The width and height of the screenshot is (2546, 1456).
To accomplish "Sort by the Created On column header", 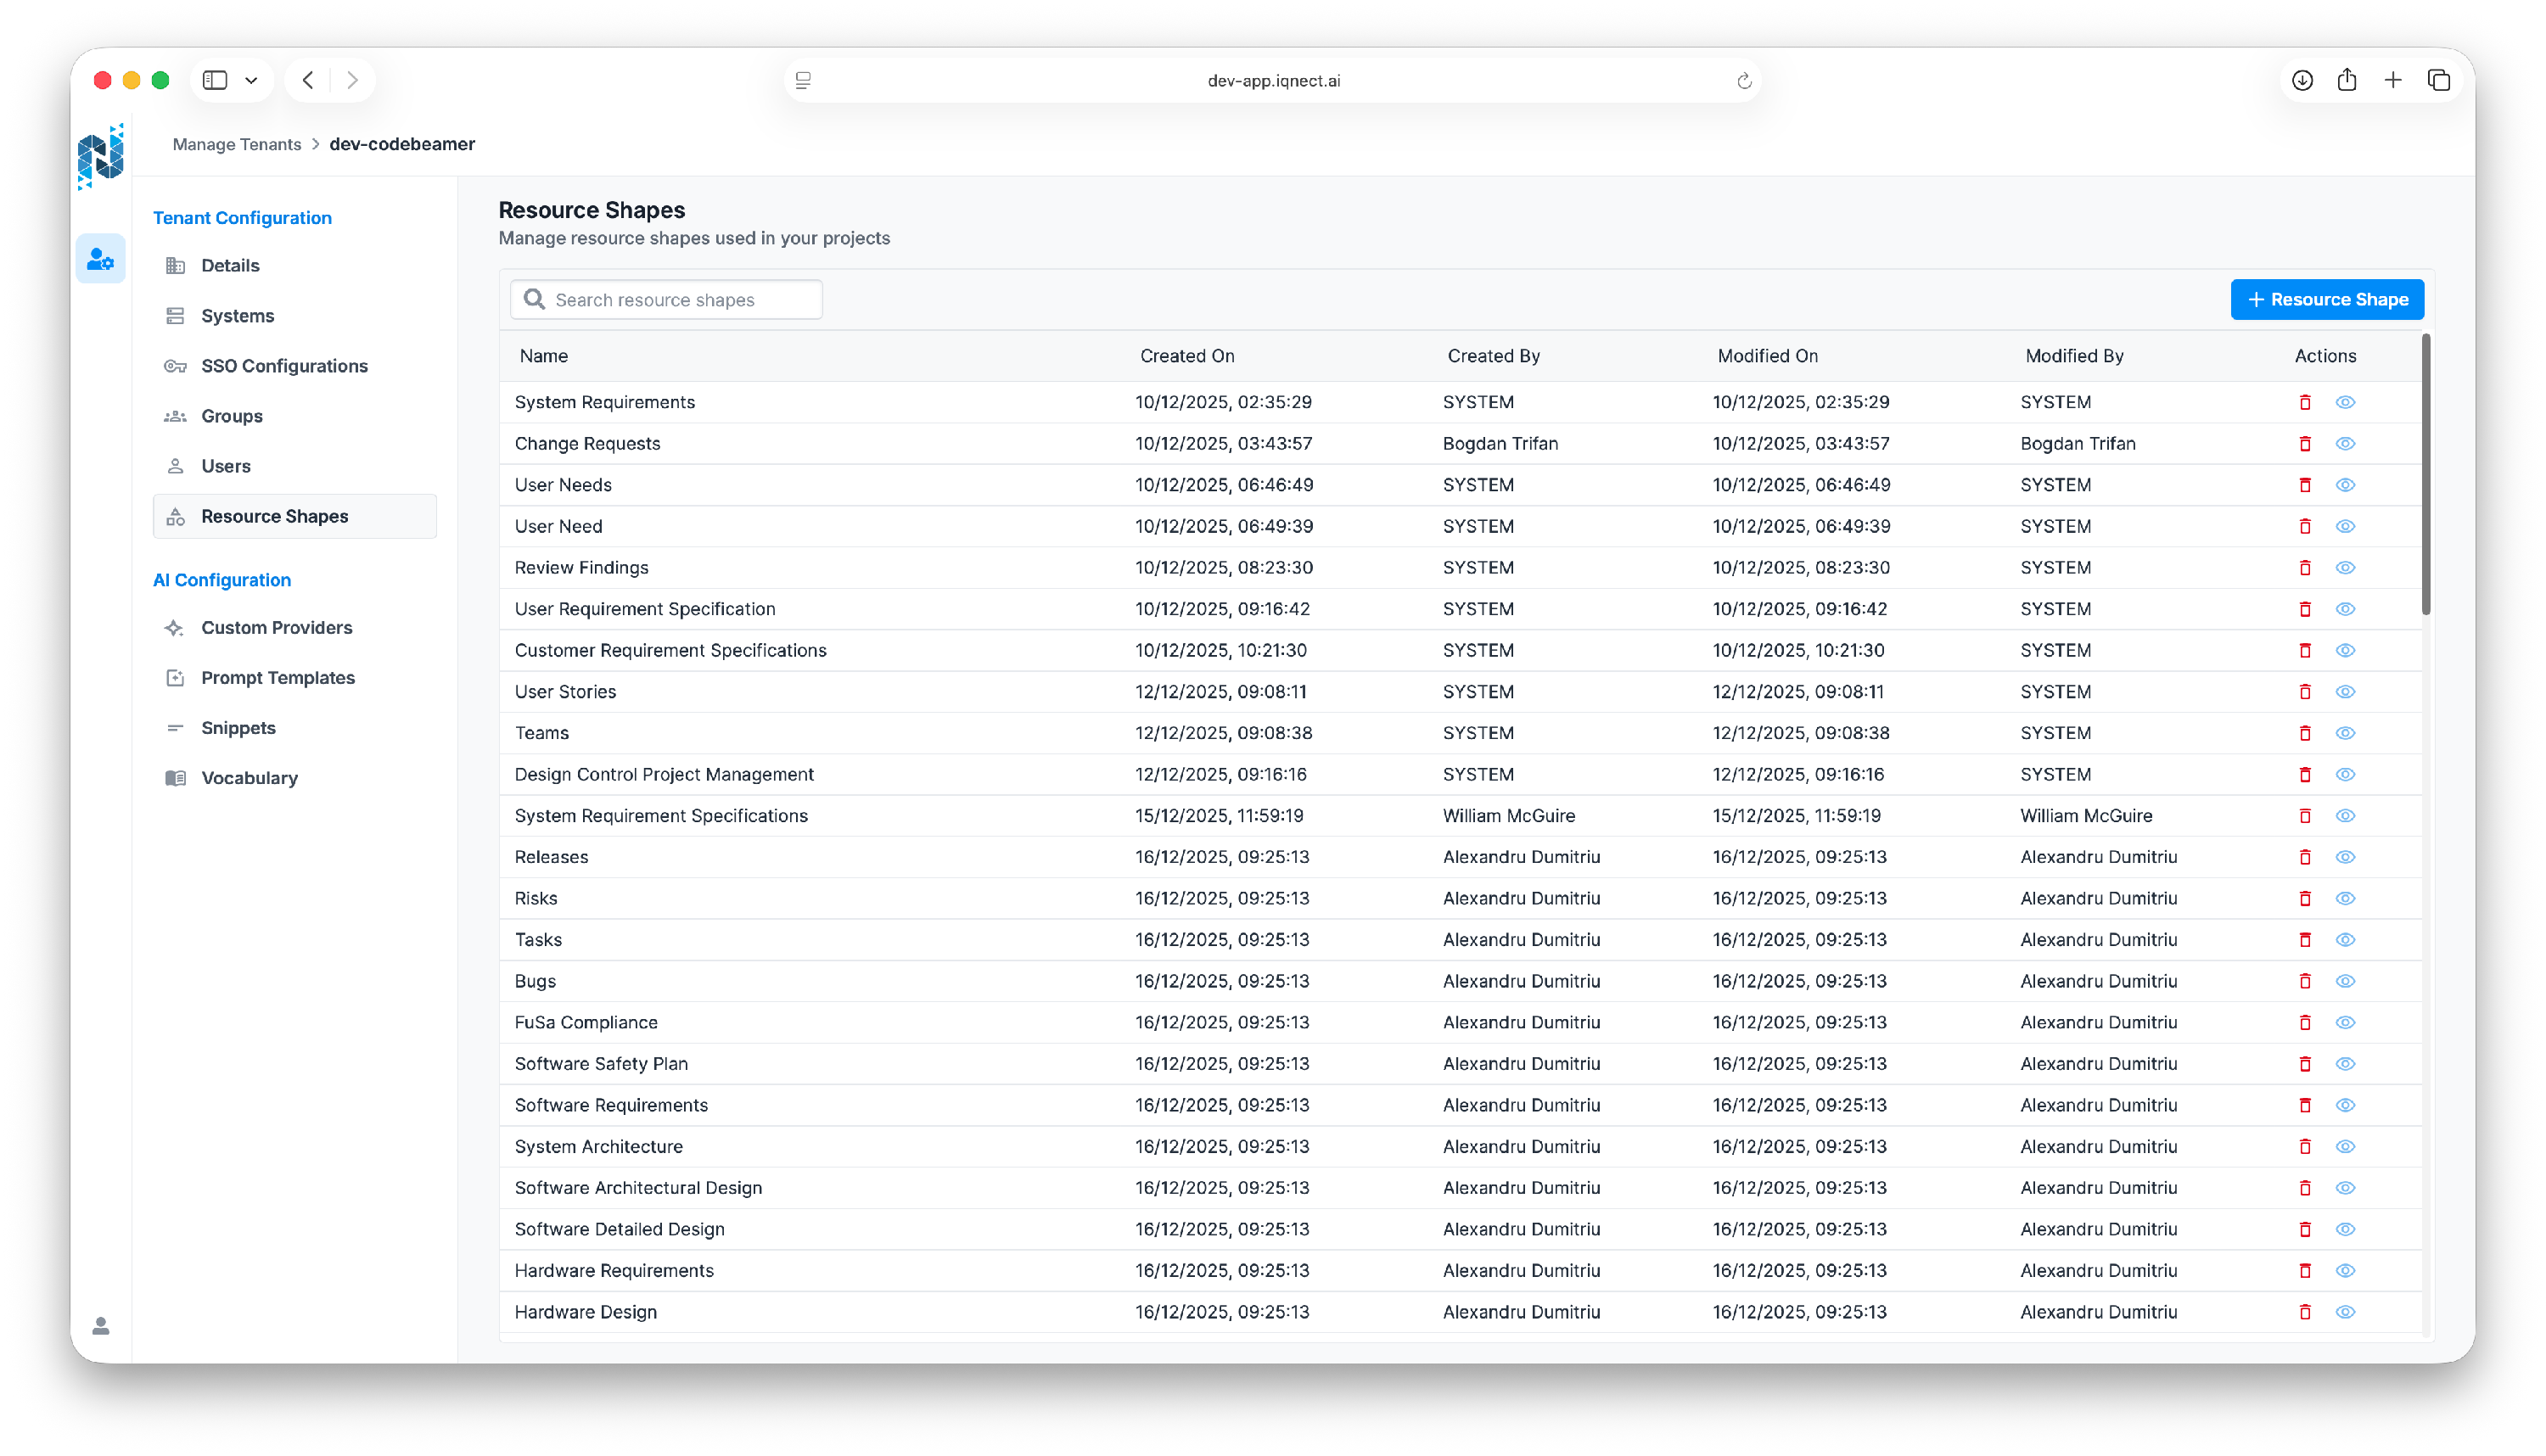I will click(1187, 356).
